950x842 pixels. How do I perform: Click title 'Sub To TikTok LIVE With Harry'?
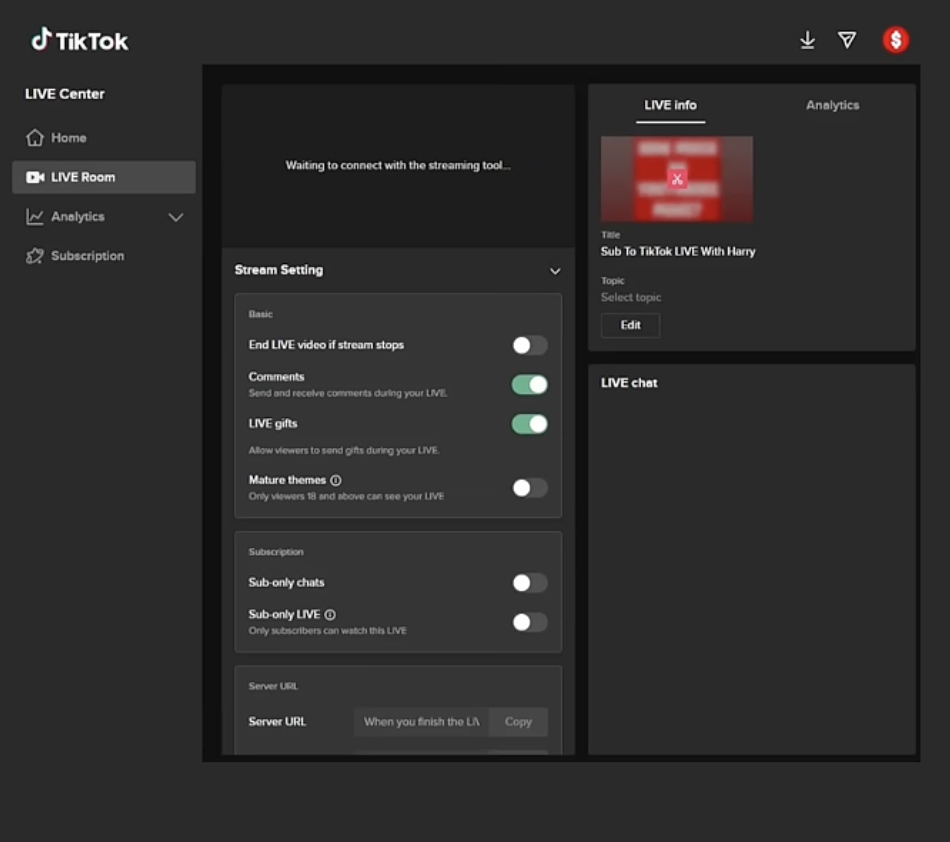[678, 251]
